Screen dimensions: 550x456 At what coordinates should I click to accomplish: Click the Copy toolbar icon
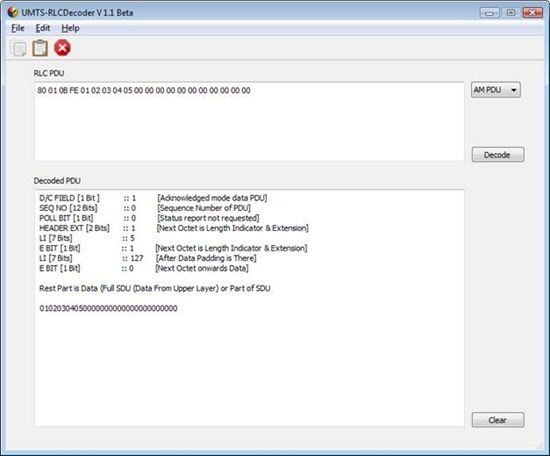click(x=18, y=48)
